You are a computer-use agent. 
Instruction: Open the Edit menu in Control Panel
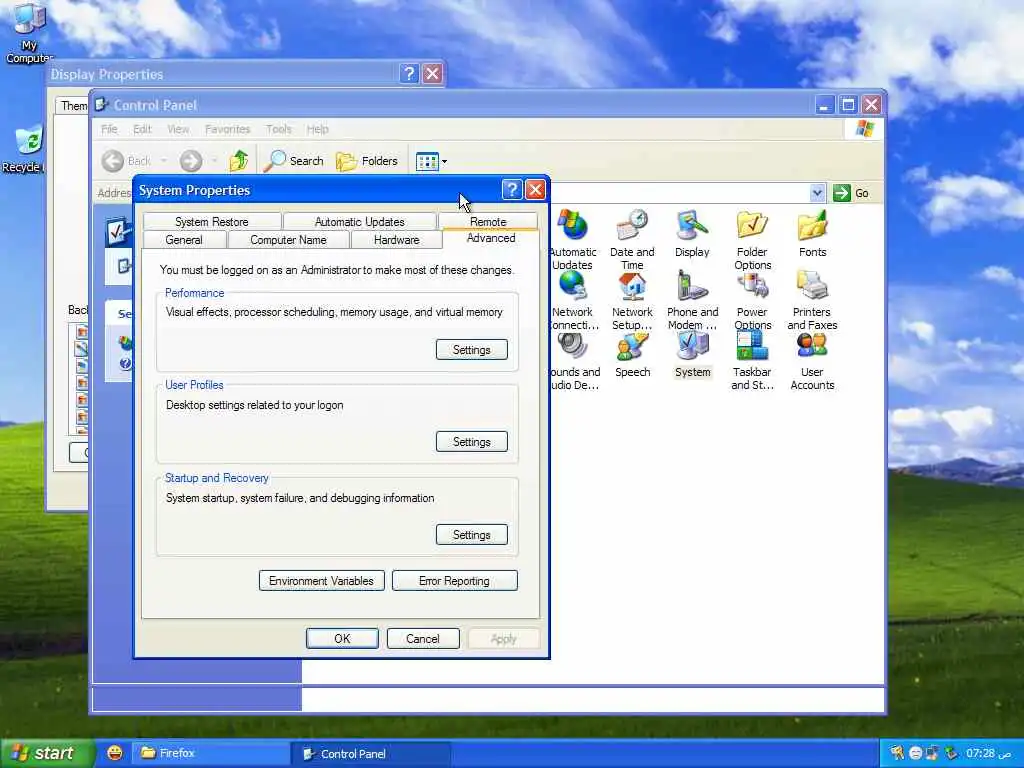coord(142,129)
